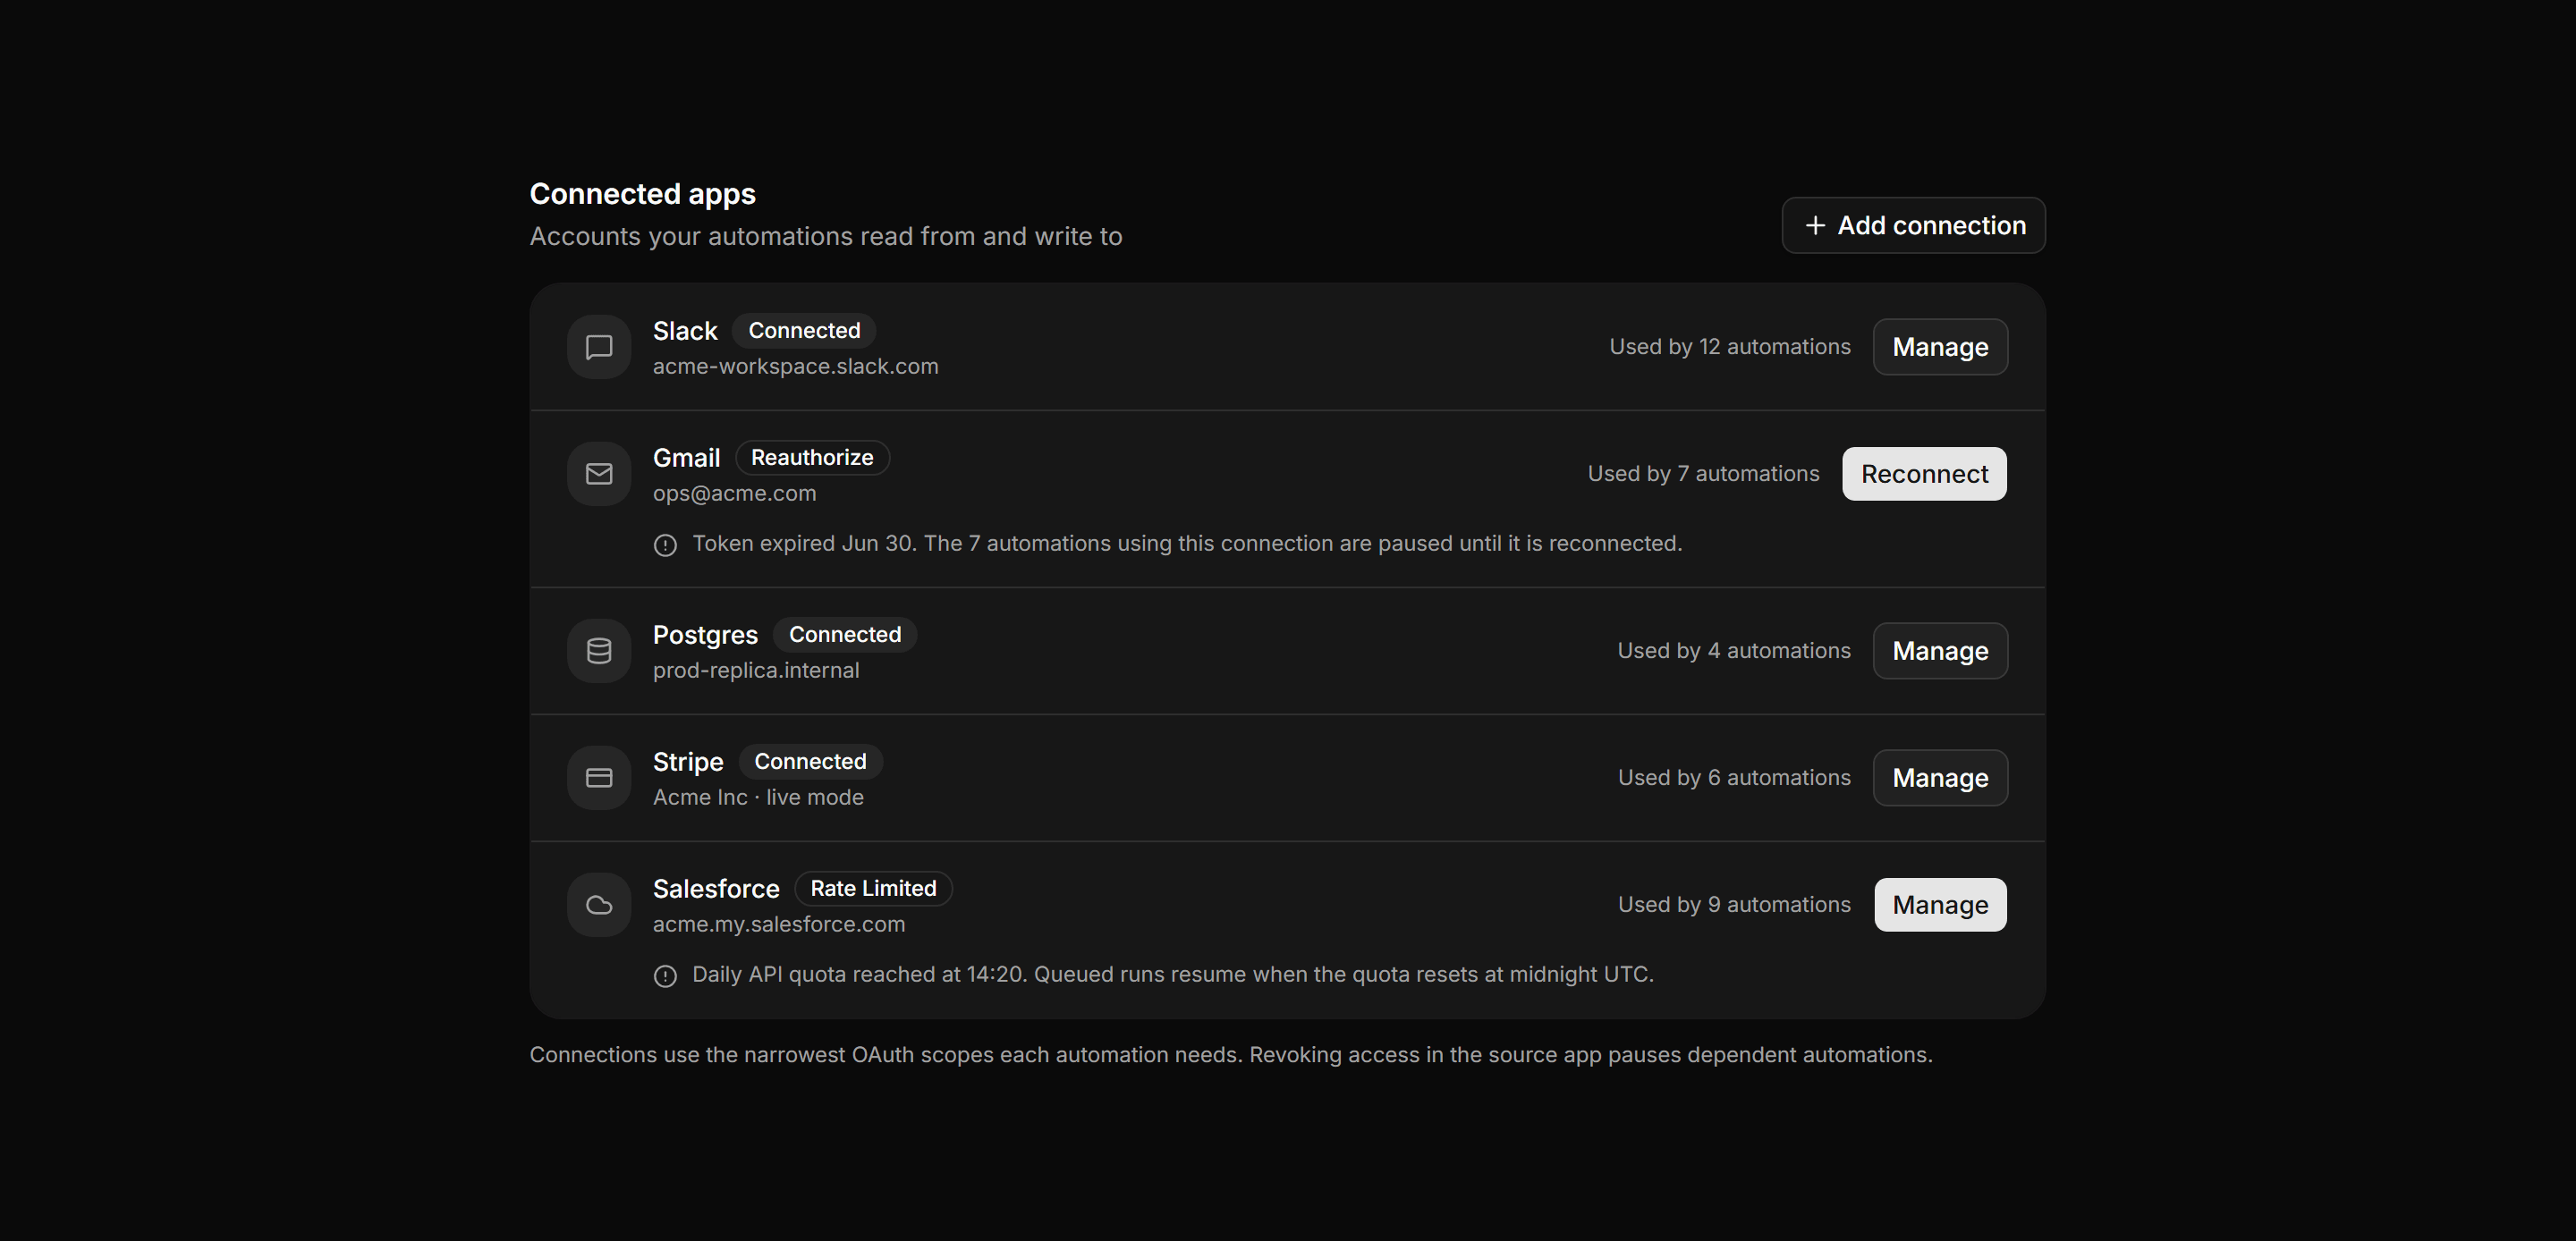The height and width of the screenshot is (1241, 2576).
Task: Click the Stripe credit card icon
Action: point(599,778)
